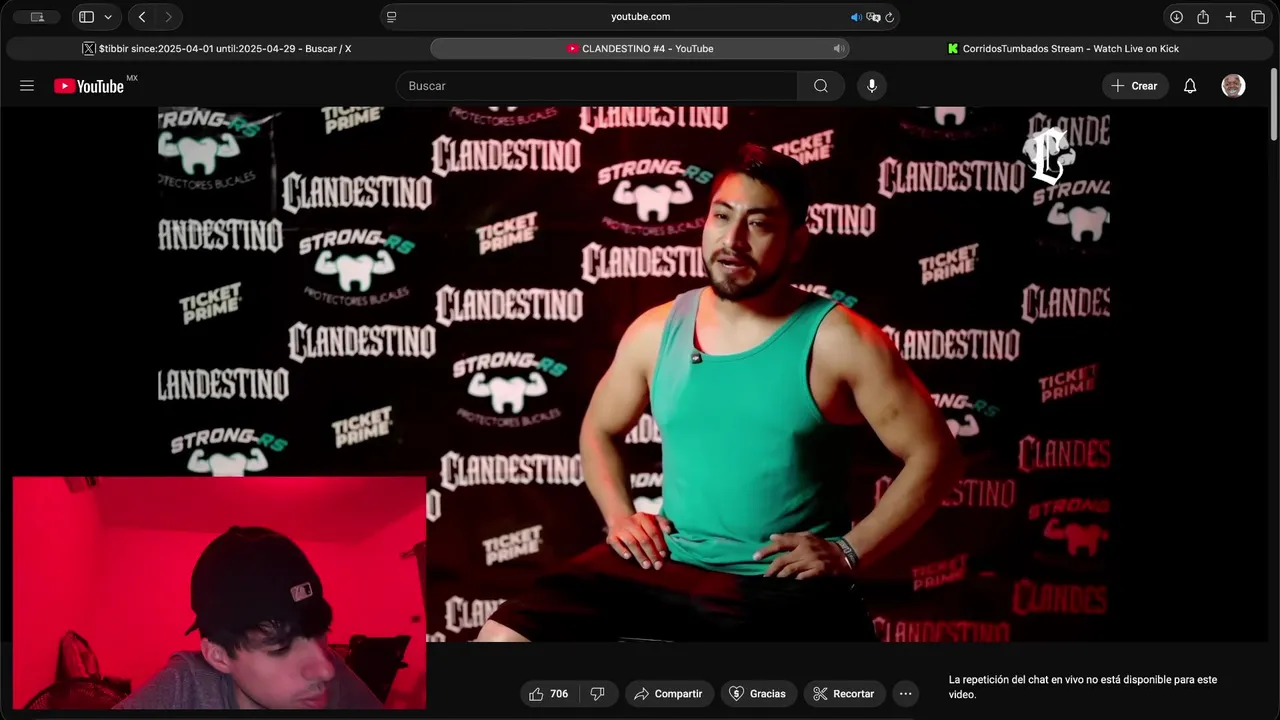Viewport: 1280px width, 720px height.
Task: Like the video with 706 likes
Action: click(549, 693)
